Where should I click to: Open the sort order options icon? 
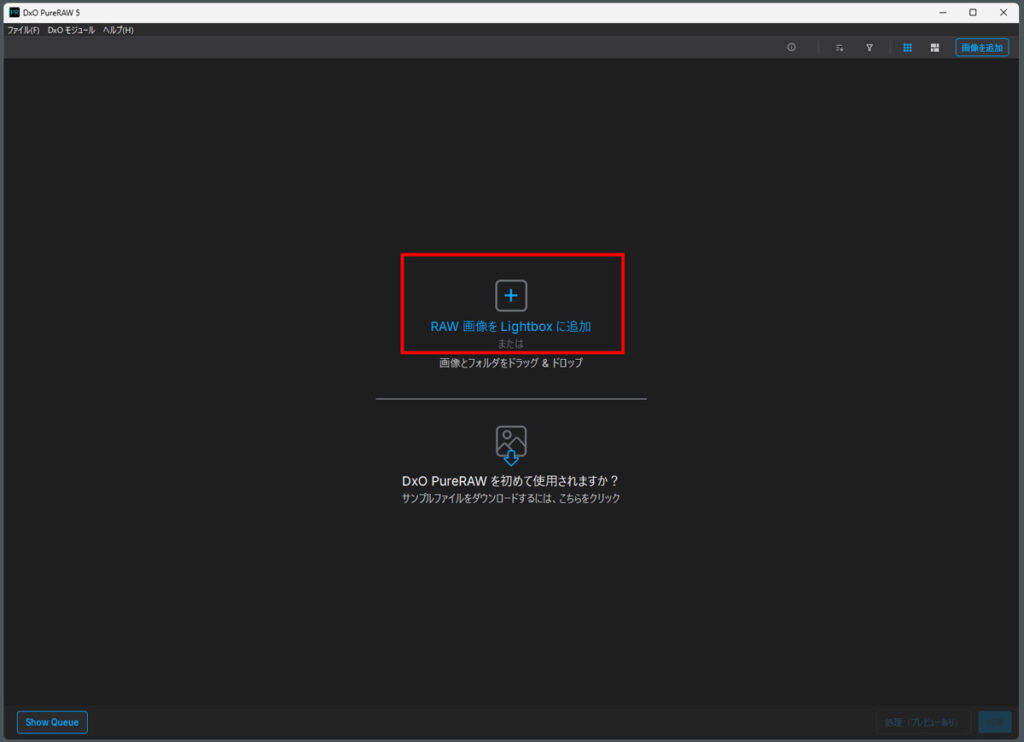[x=839, y=48]
